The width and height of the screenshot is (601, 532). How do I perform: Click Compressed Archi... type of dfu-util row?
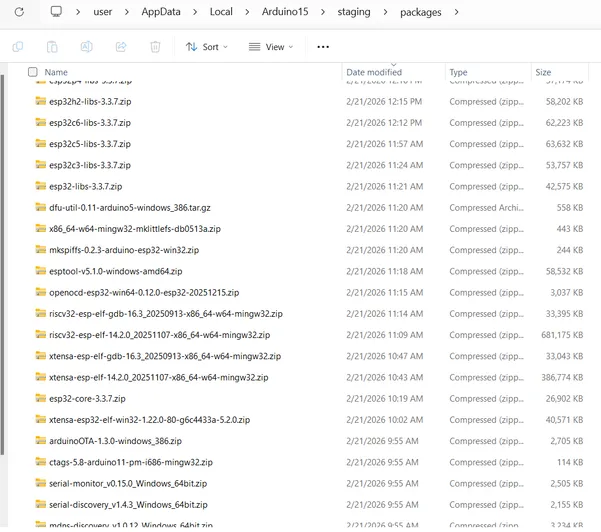pyautogui.click(x=486, y=207)
